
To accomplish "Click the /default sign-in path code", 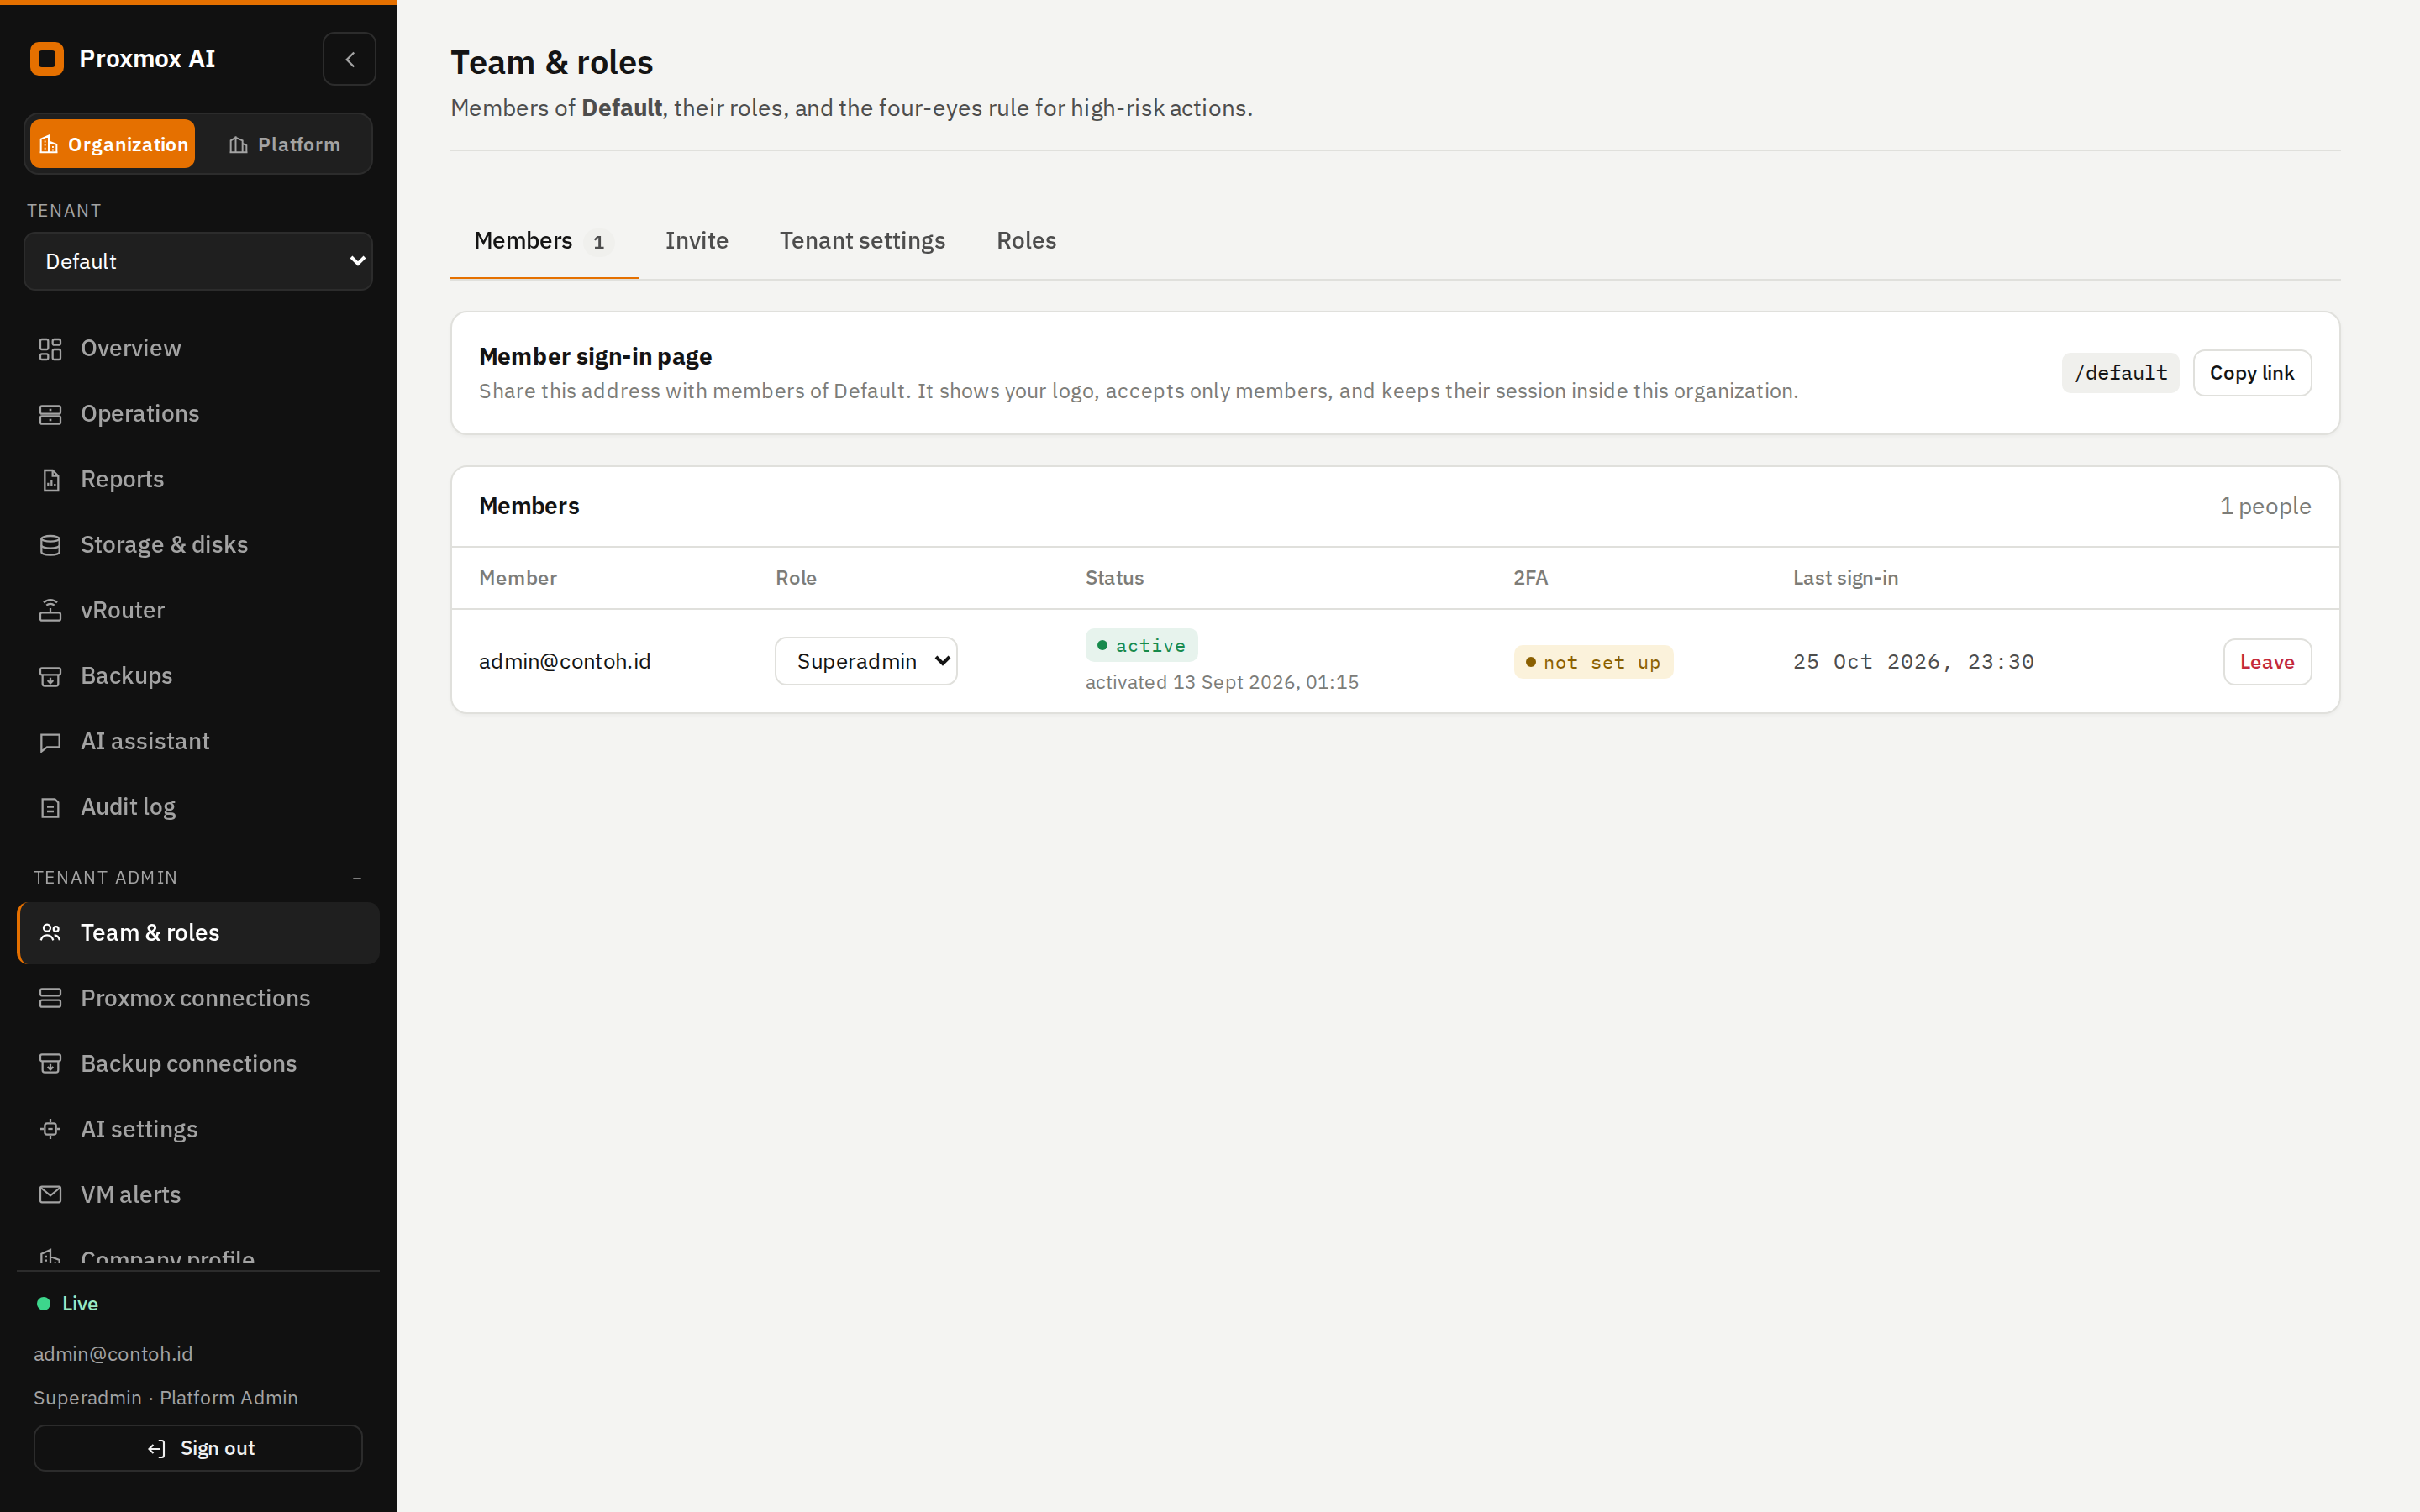I will pos(2120,373).
